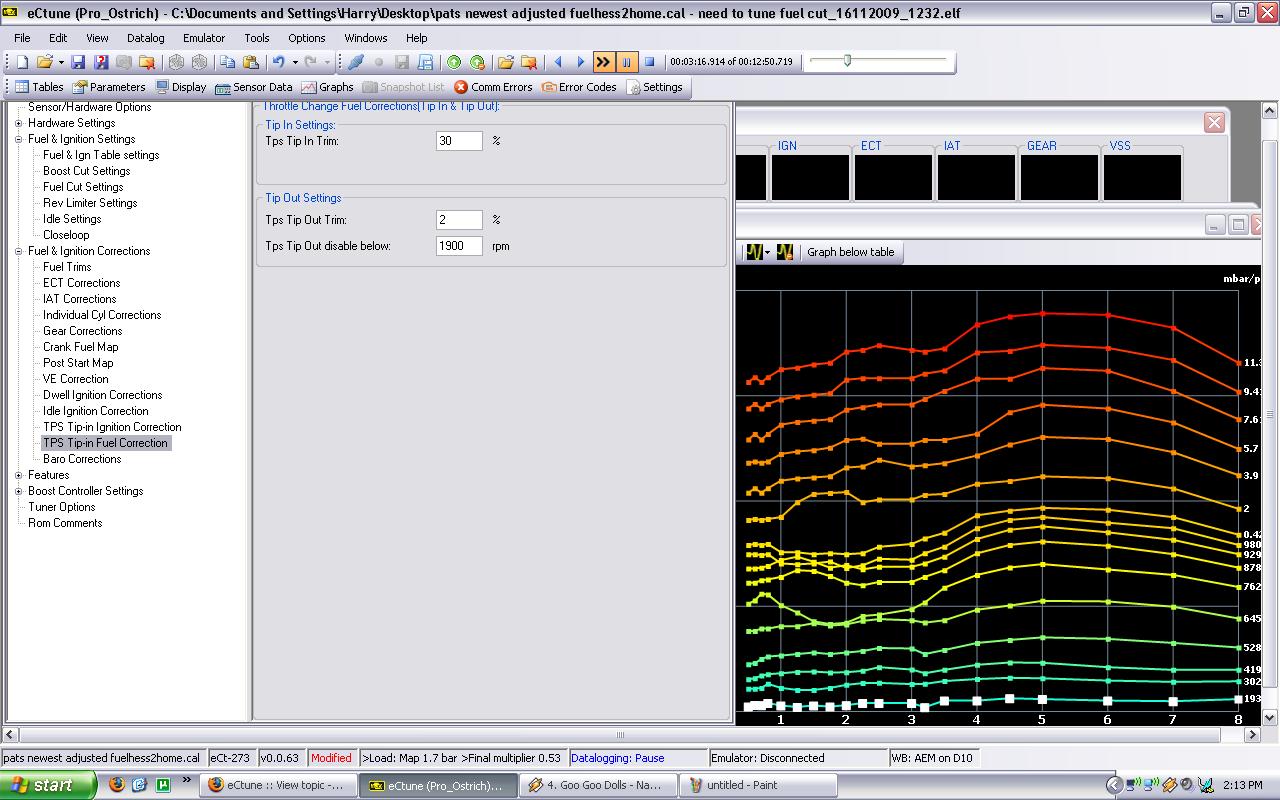Click the New file toolbar icon
The height and width of the screenshot is (800, 1280).
(23, 62)
